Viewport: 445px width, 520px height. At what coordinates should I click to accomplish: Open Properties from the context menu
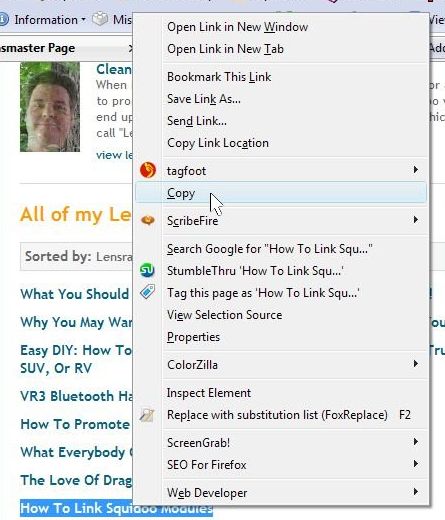coord(281,337)
